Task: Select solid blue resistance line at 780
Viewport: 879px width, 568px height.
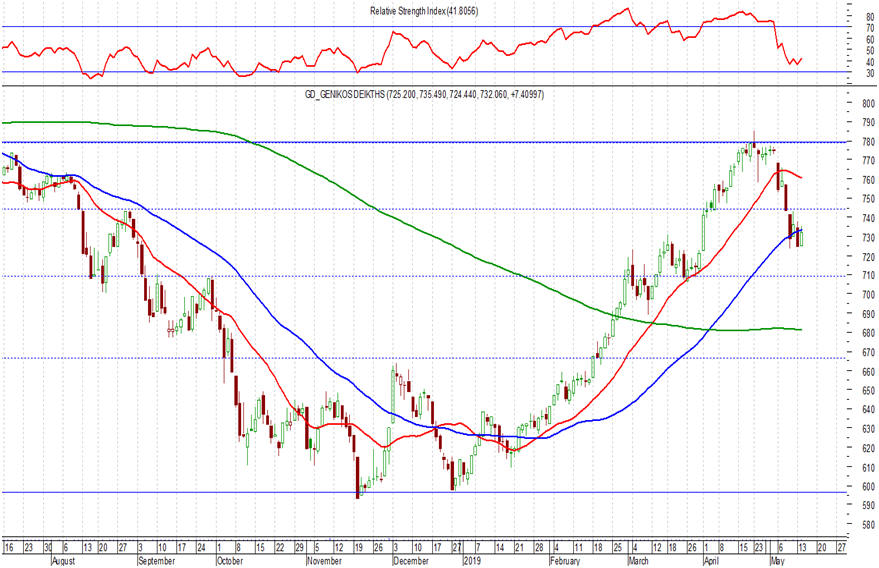Action: (x=423, y=142)
